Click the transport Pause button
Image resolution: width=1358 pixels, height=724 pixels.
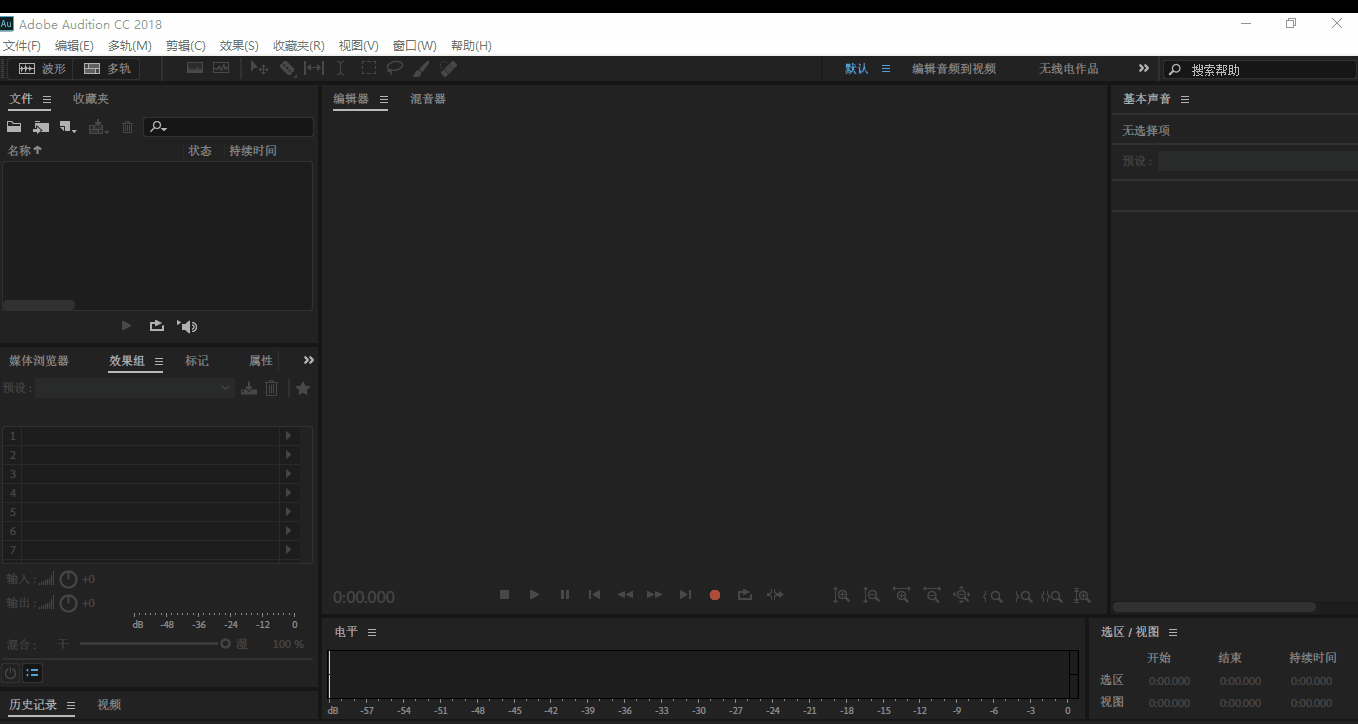(x=565, y=595)
